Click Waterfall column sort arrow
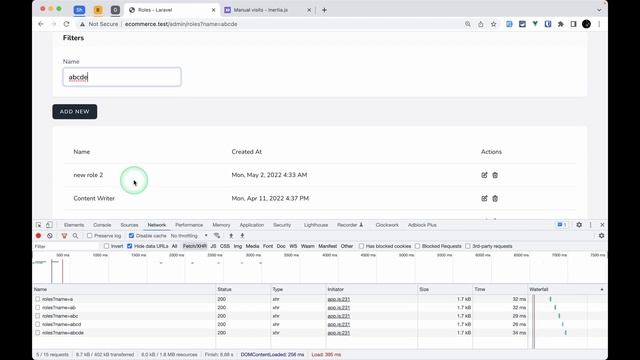Image resolution: width=640 pixels, height=360 pixels. point(602,289)
